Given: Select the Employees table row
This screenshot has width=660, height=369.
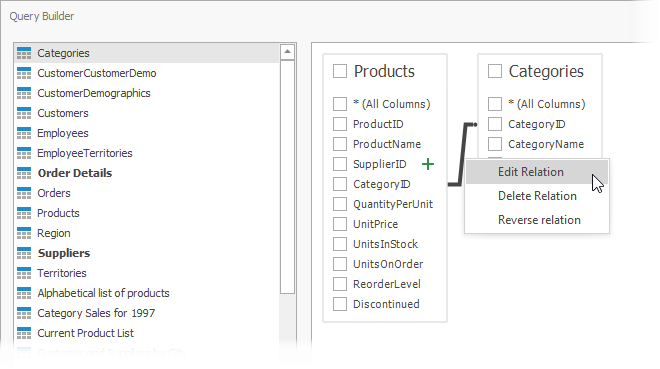Looking at the screenshot, I should tap(147, 133).
